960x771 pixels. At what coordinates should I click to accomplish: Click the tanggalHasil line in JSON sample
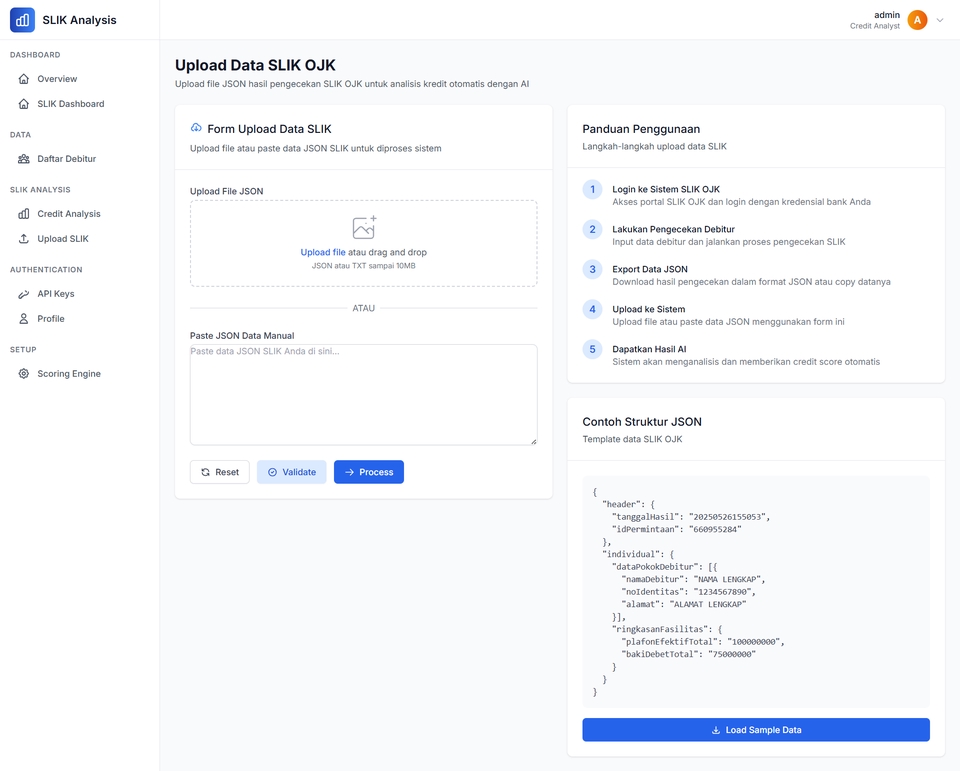click(x=691, y=517)
